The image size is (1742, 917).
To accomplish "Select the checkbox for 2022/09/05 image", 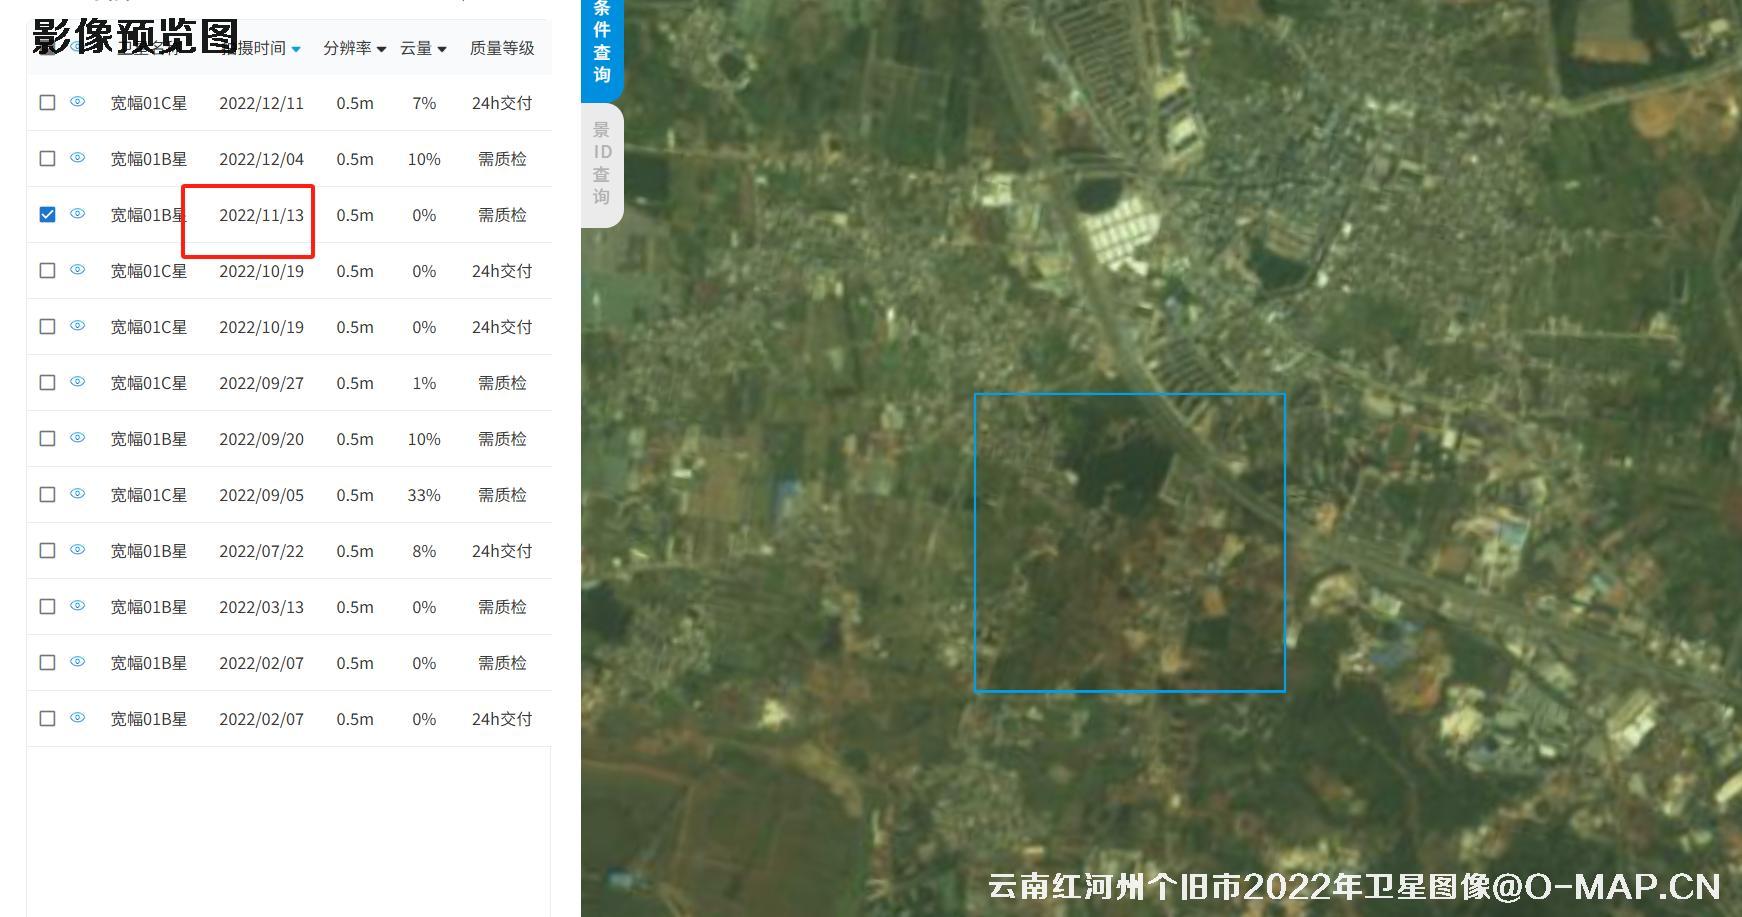I will [47, 494].
